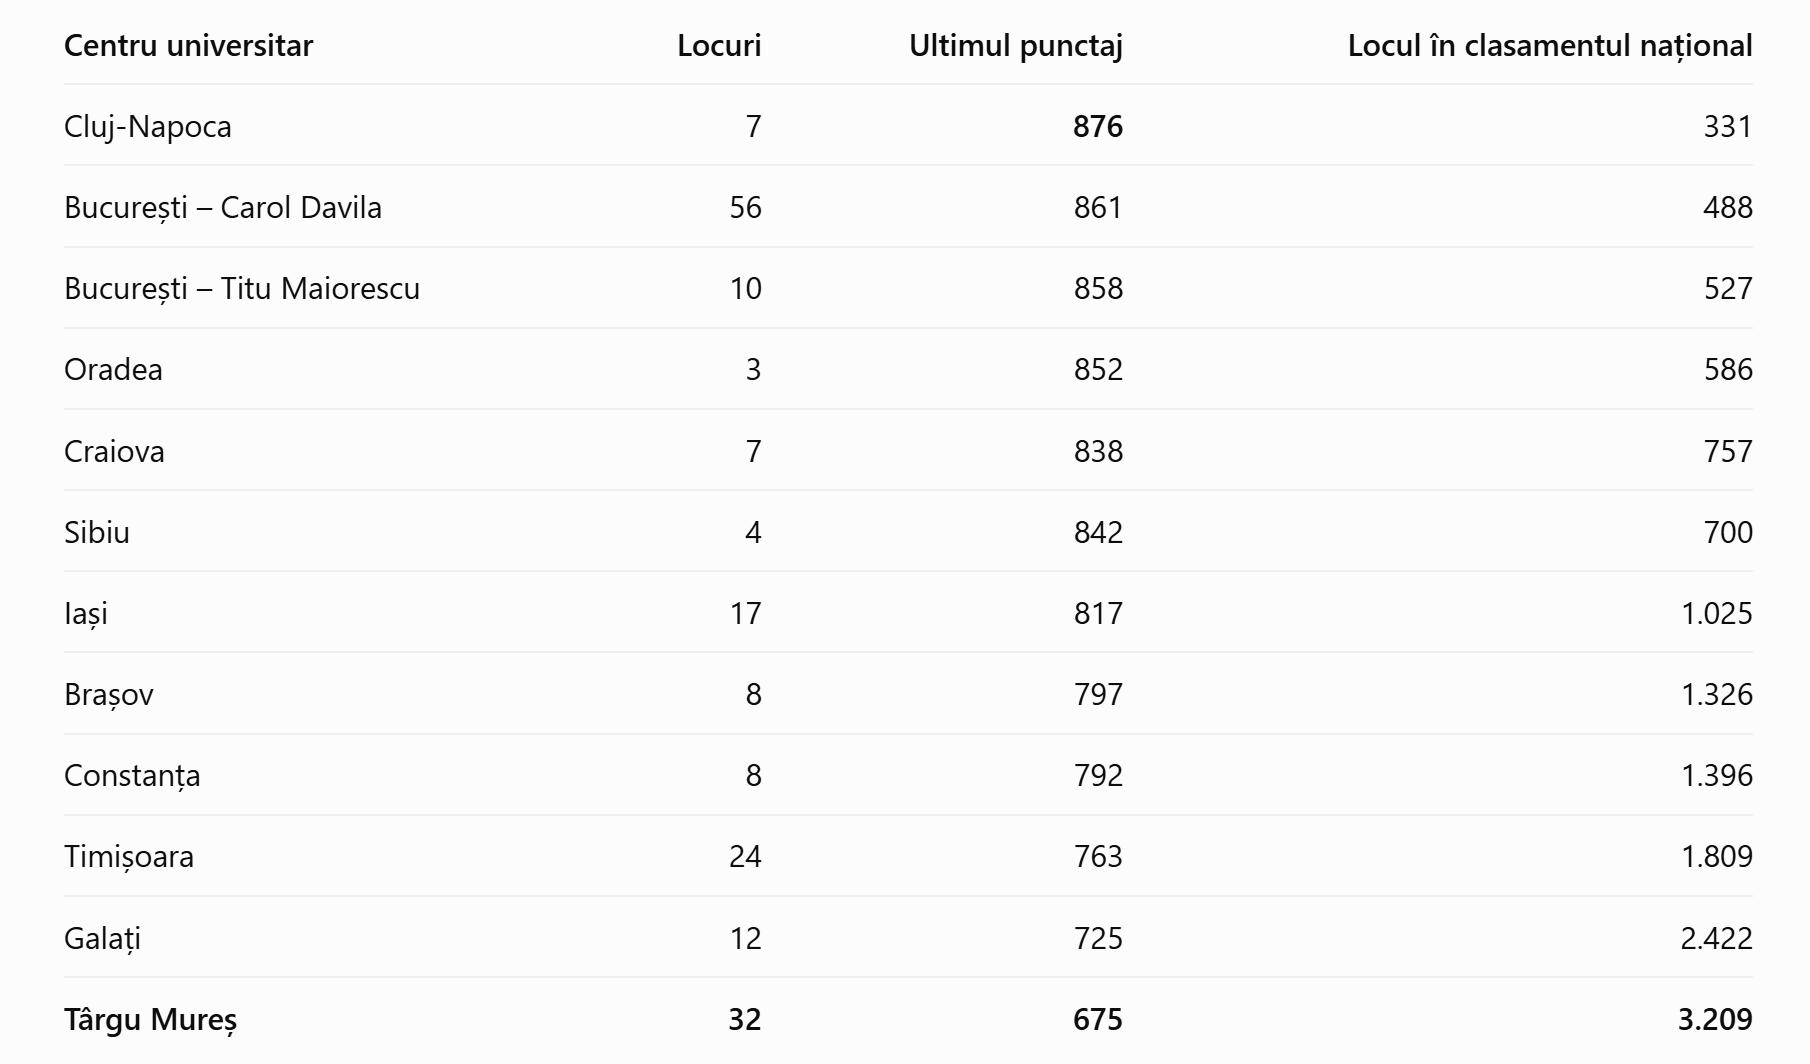Click București – Titu Maiorescu cell
Screen dimensions: 1810x1064
[x=242, y=289]
